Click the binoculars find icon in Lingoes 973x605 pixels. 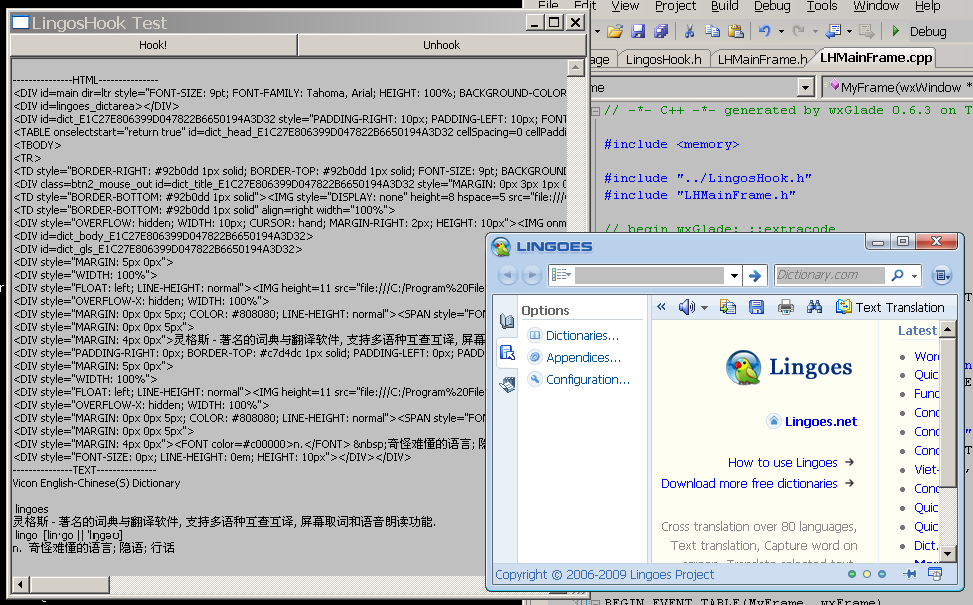[x=814, y=307]
